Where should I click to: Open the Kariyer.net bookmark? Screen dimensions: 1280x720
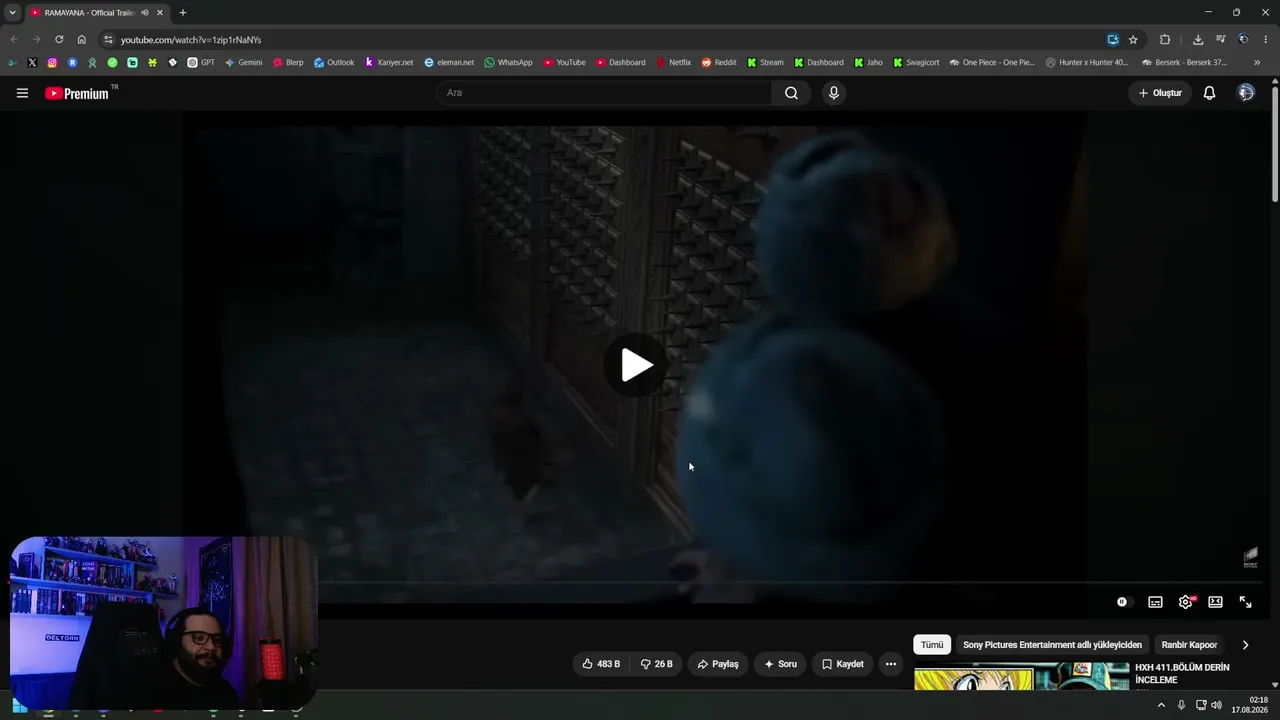coord(389,62)
